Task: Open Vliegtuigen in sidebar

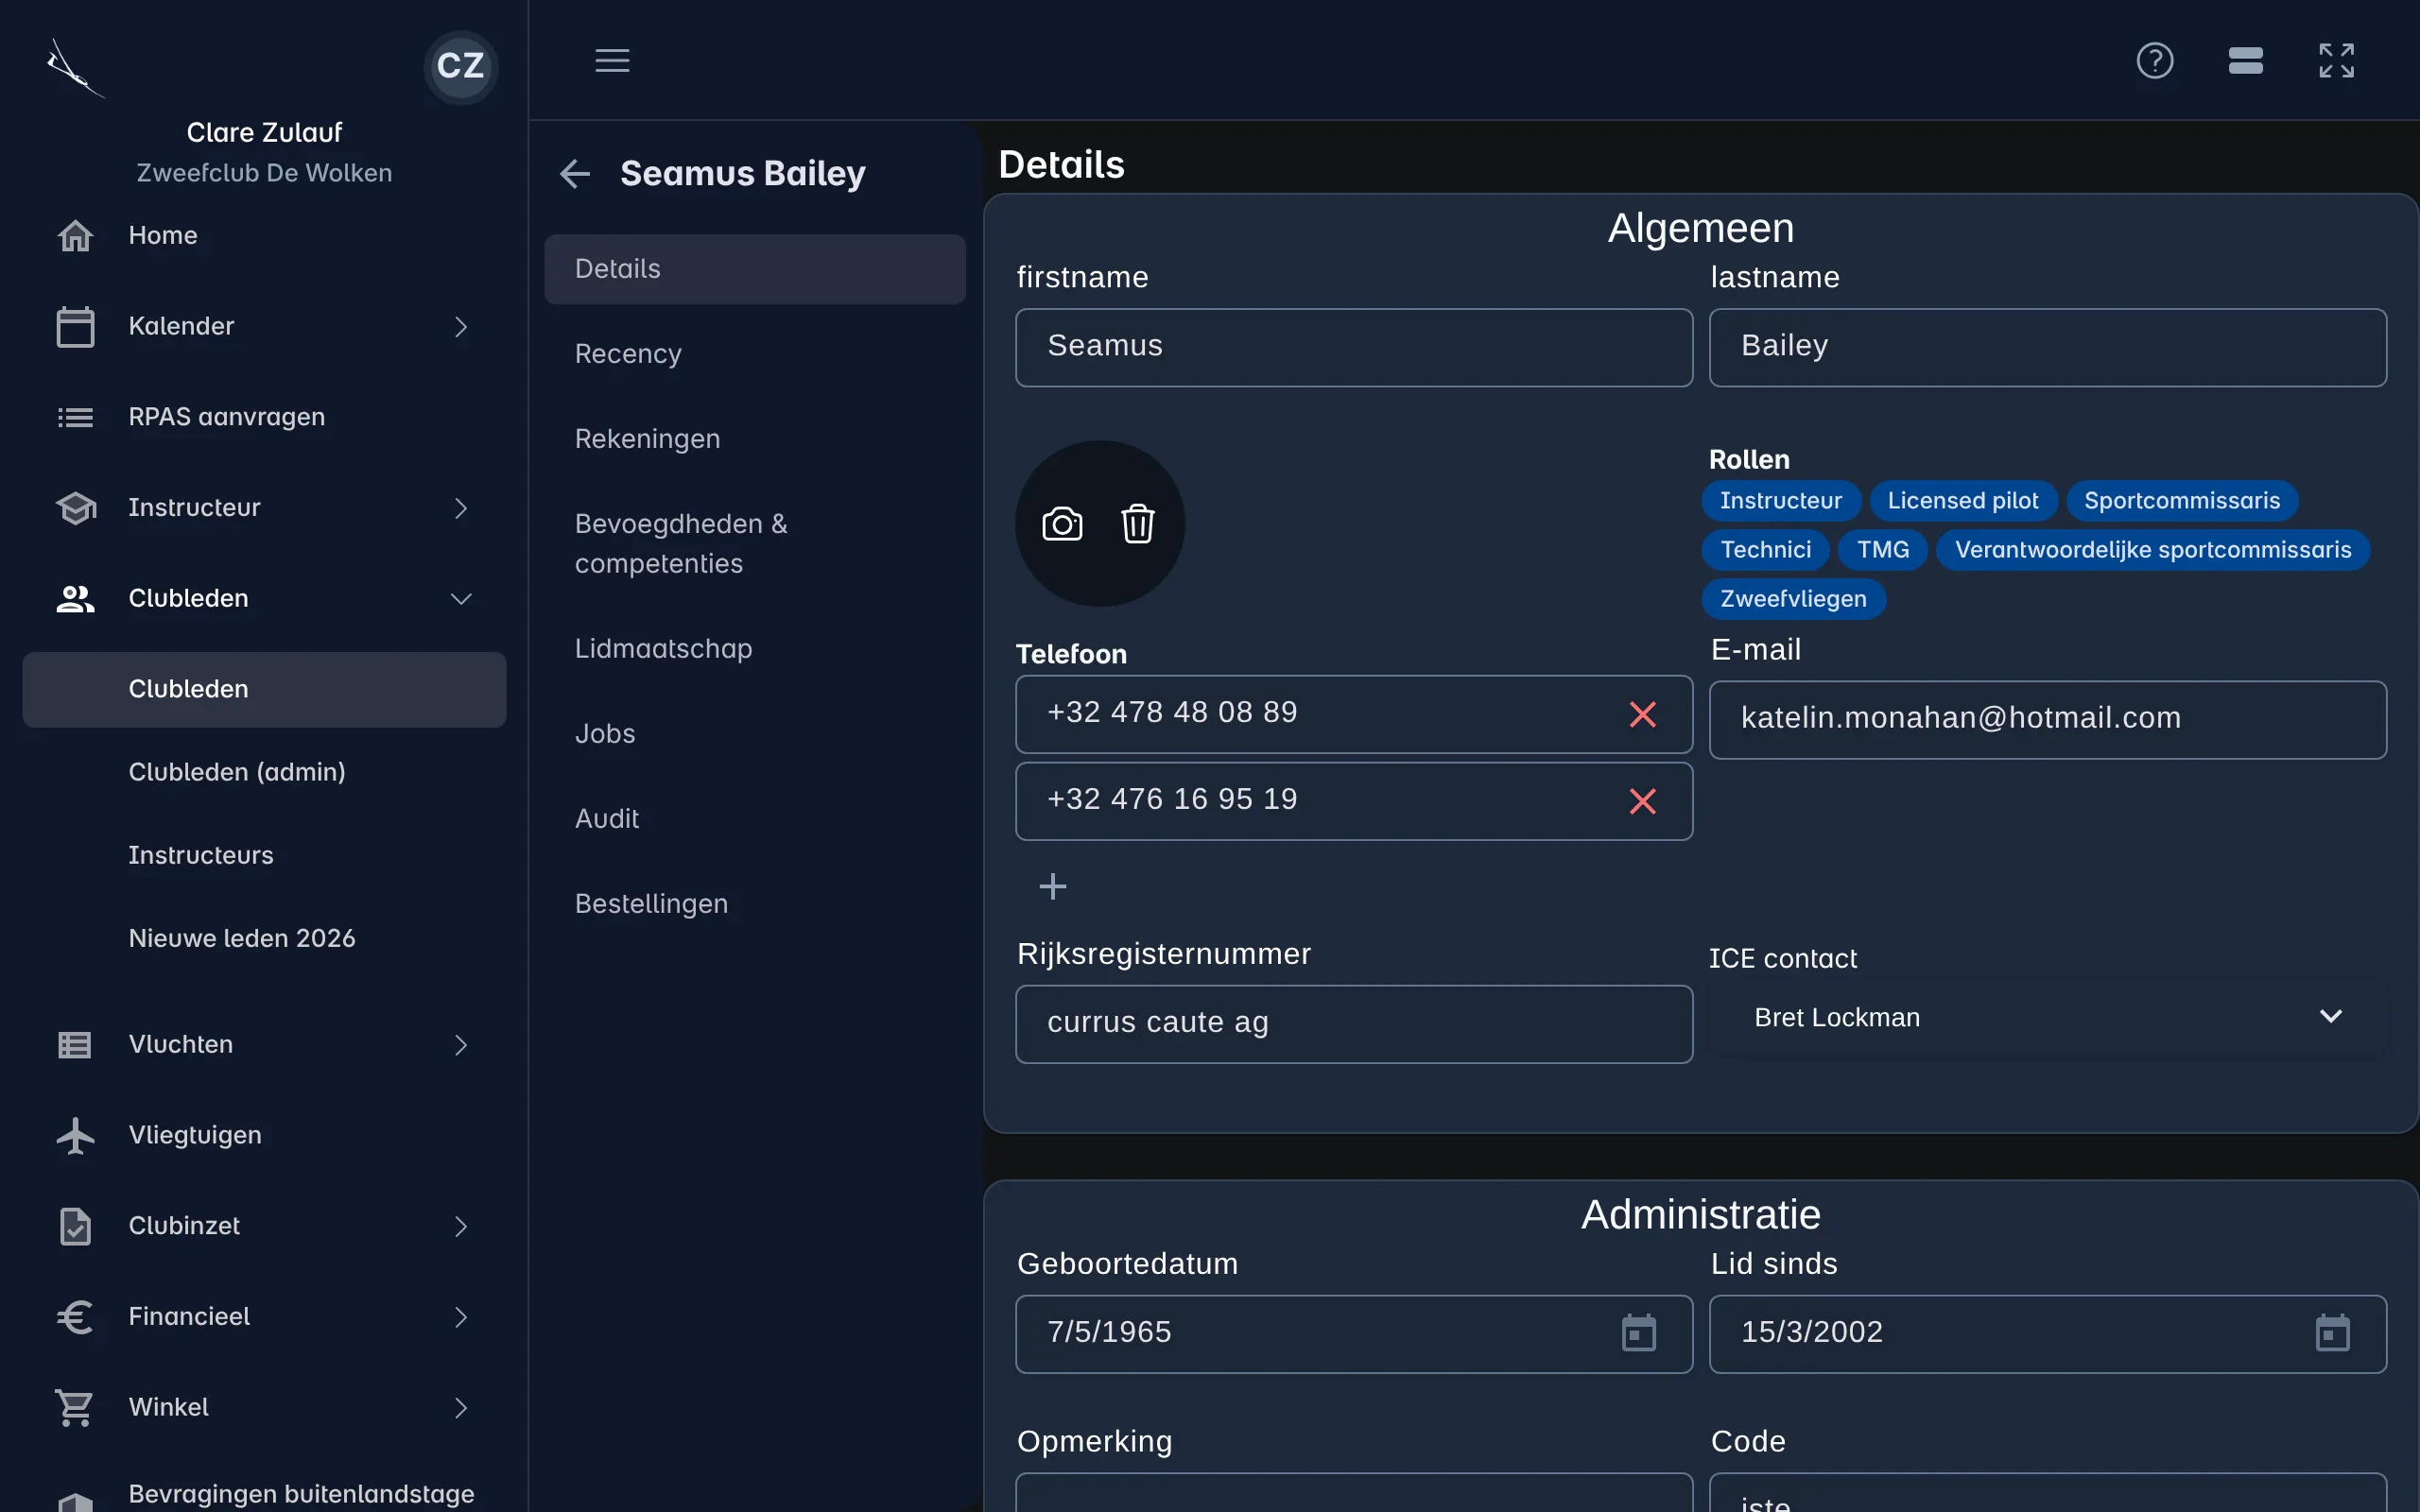Action: 264,1135
